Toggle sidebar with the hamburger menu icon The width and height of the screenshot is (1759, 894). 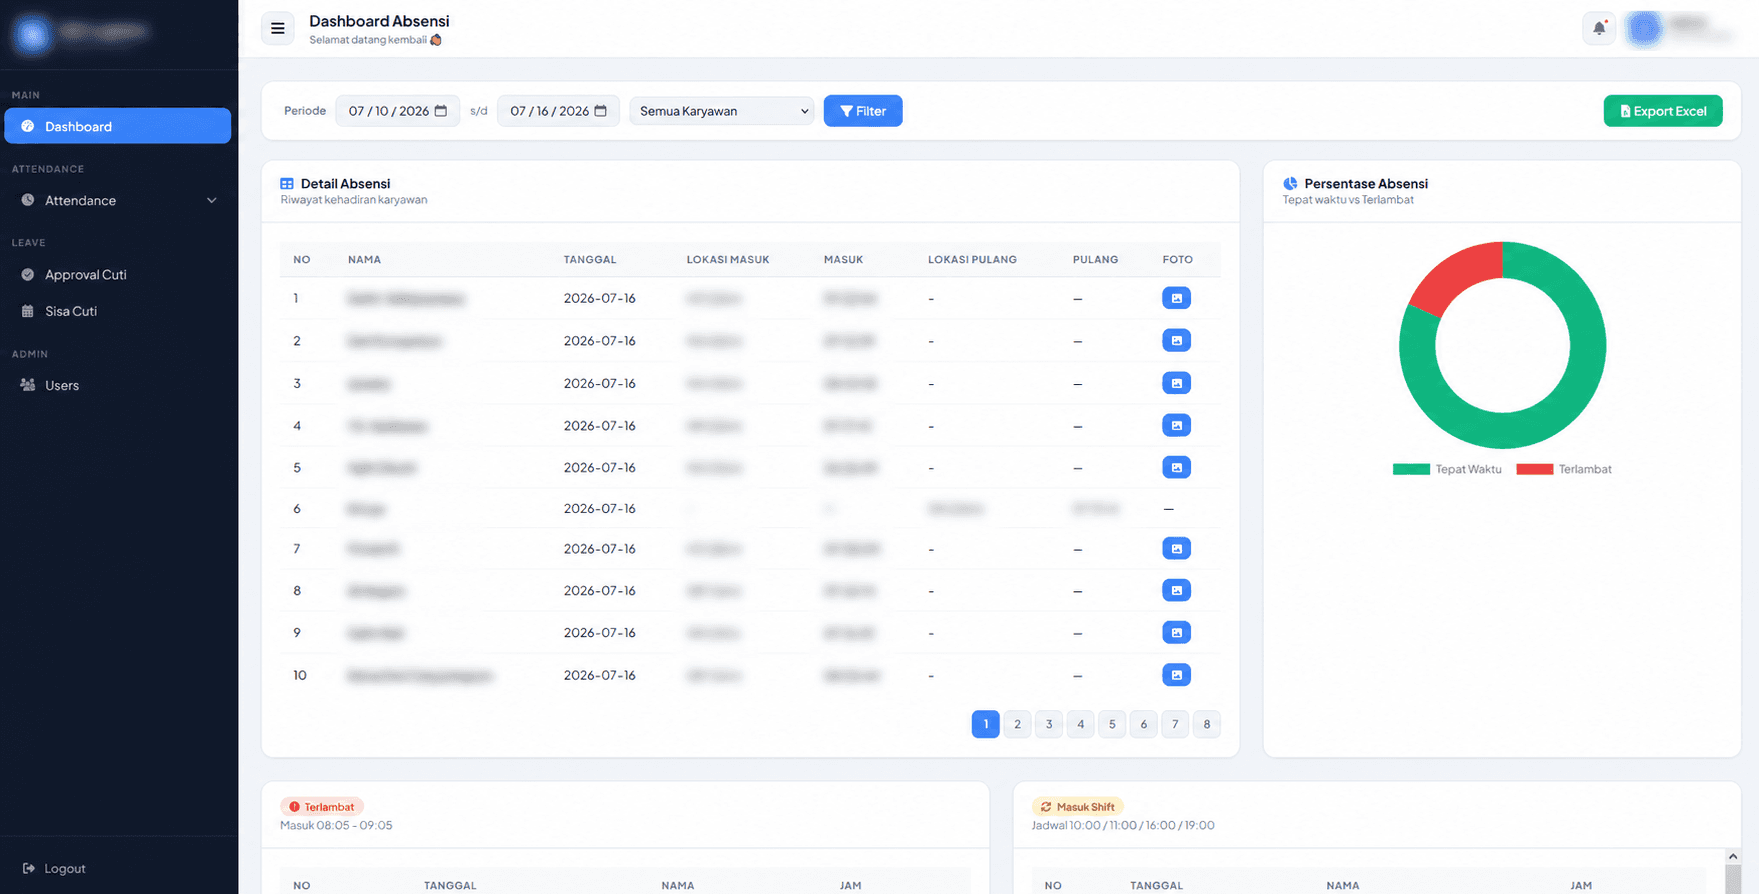coord(278,28)
